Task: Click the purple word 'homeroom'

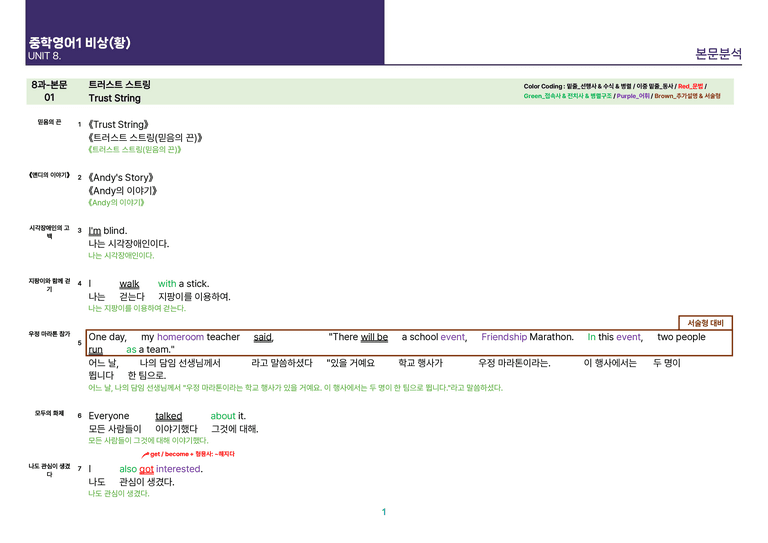Action: (x=180, y=337)
